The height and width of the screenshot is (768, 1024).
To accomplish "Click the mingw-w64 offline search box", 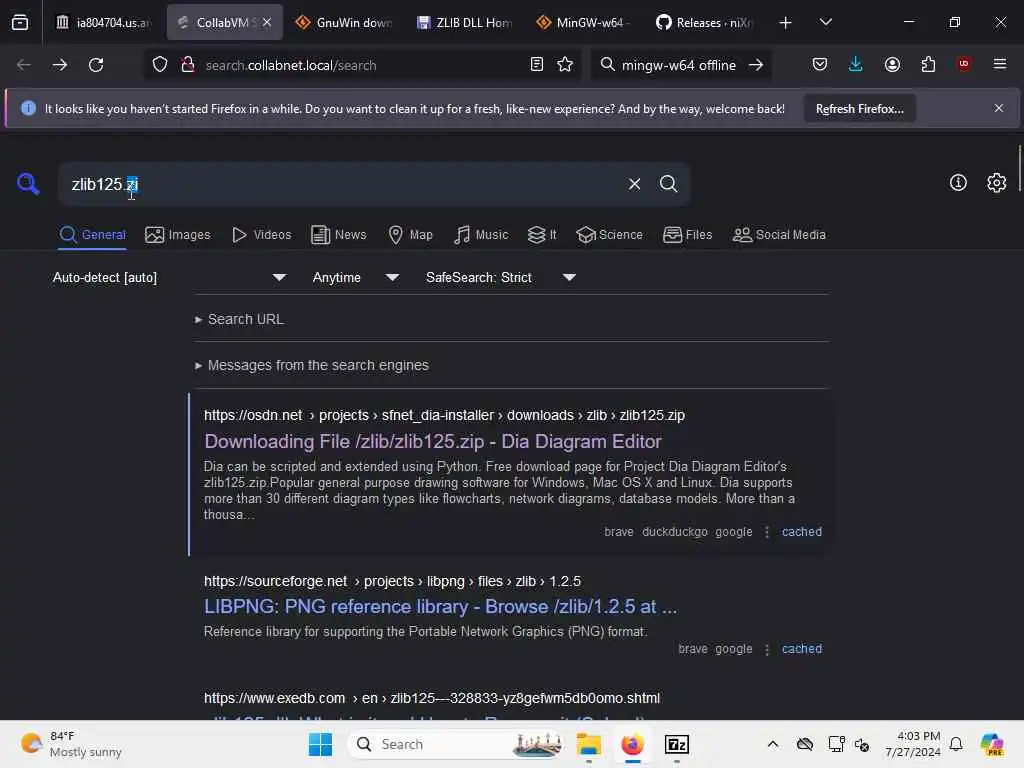I will point(679,65).
